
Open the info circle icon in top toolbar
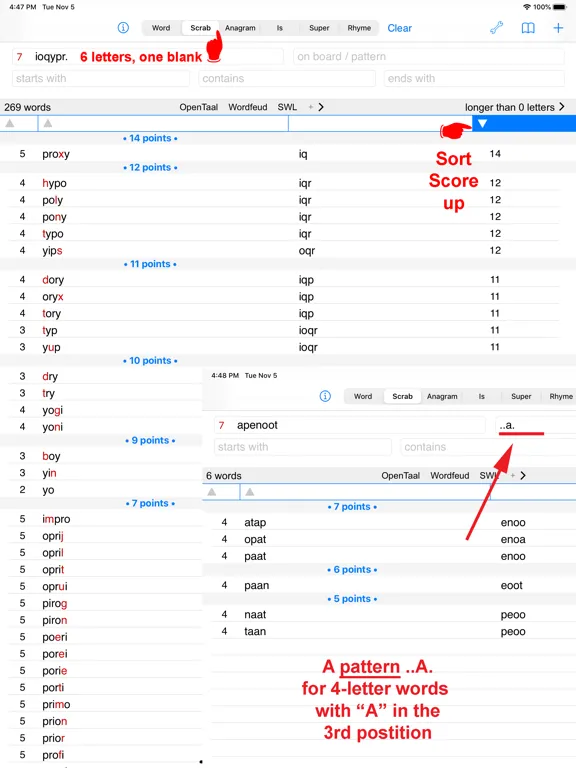point(123,28)
